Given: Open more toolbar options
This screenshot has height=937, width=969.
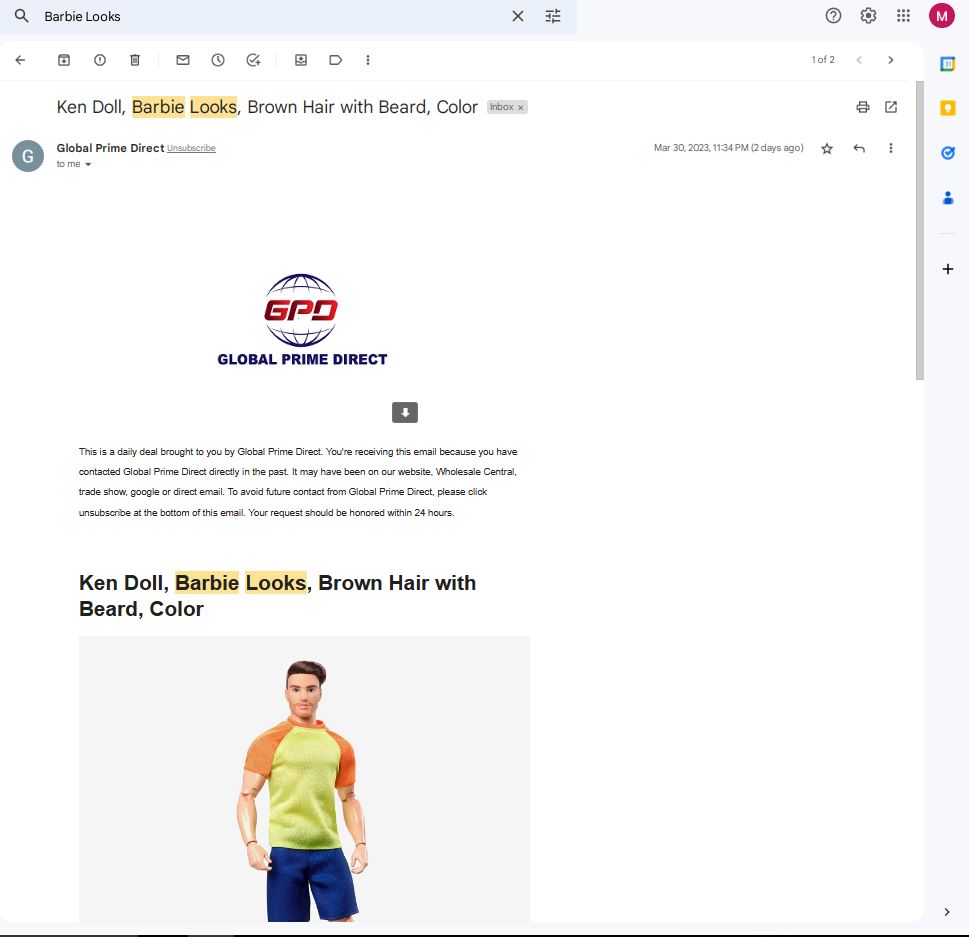Looking at the screenshot, I should tap(368, 60).
